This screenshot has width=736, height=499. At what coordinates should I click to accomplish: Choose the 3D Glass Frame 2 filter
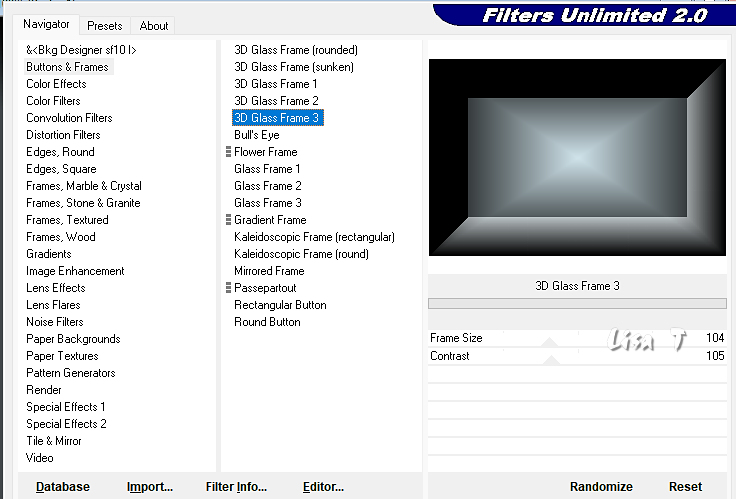click(276, 100)
